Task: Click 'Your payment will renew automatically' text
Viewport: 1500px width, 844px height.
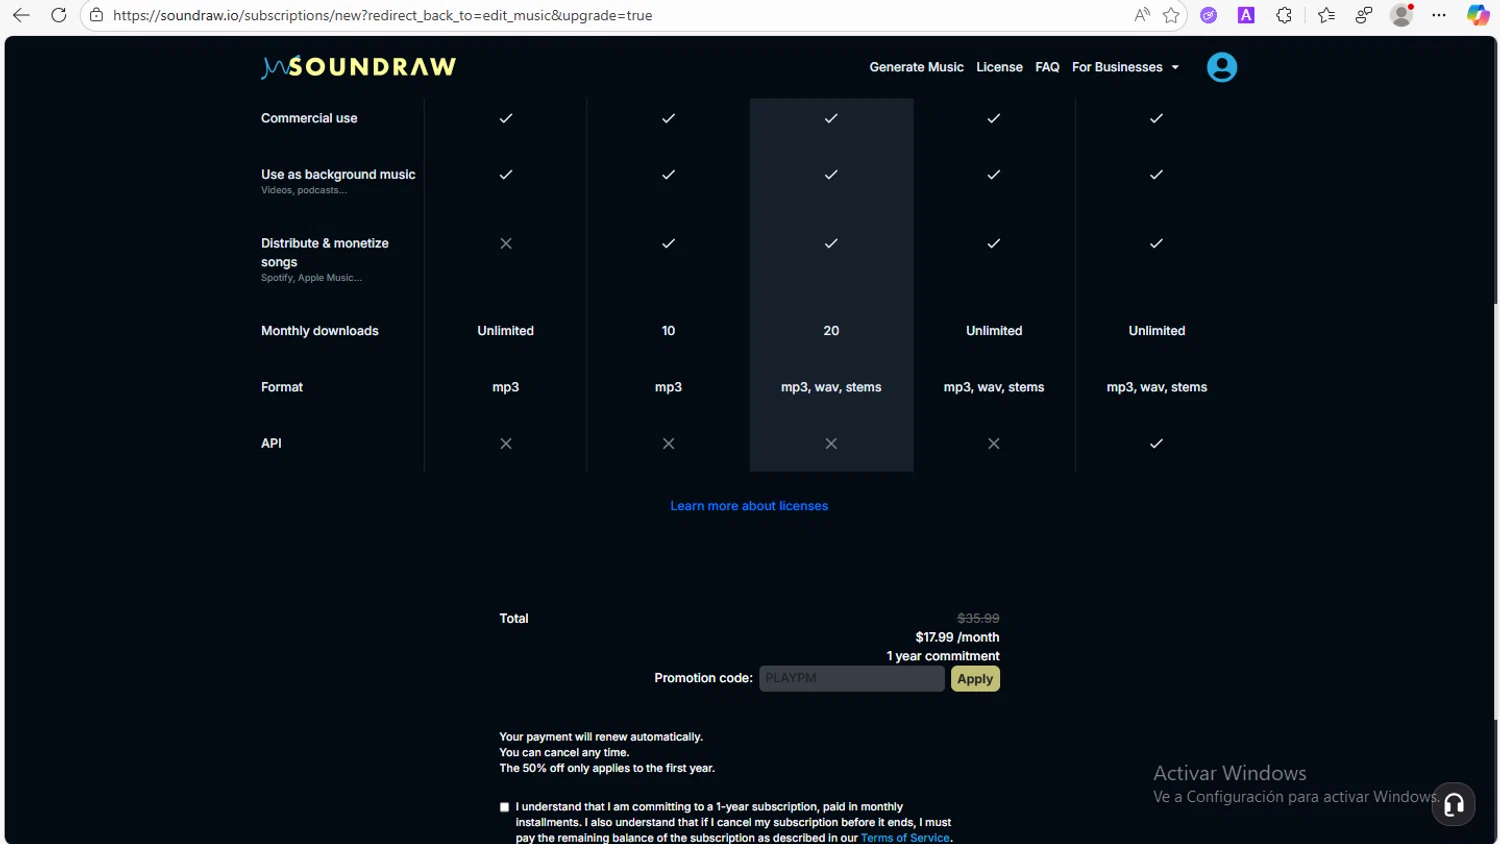Action: click(x=601, y=737)
